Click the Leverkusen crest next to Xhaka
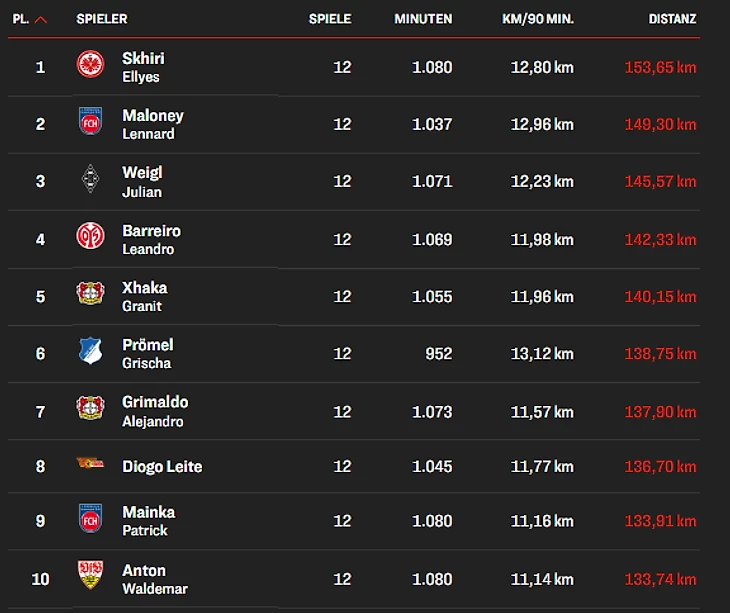Viewport: 730px width, 613px height. coord(90,295)
